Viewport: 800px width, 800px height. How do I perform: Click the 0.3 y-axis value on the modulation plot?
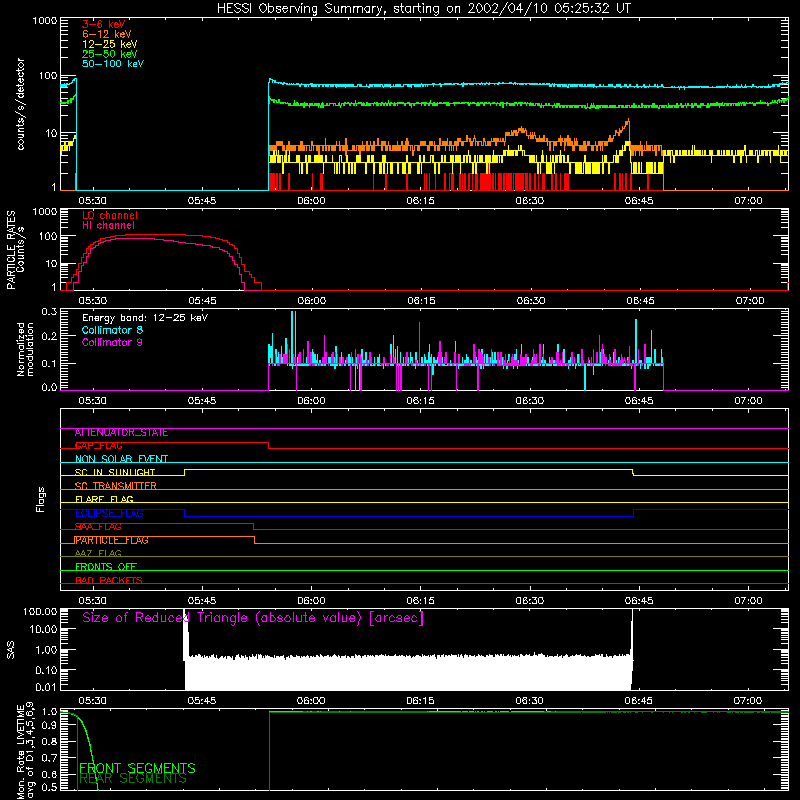click(x=49, y=312)
